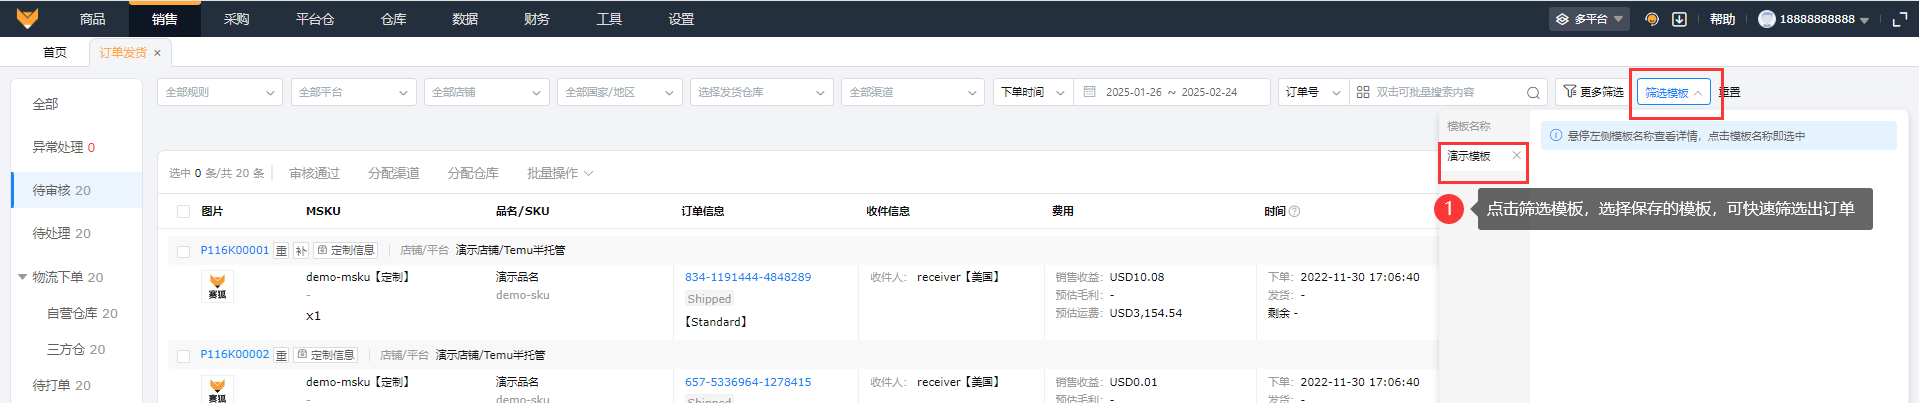Open the 订单号 search type dropdown
The image size is (1919, 403).
click(1314, 92)
